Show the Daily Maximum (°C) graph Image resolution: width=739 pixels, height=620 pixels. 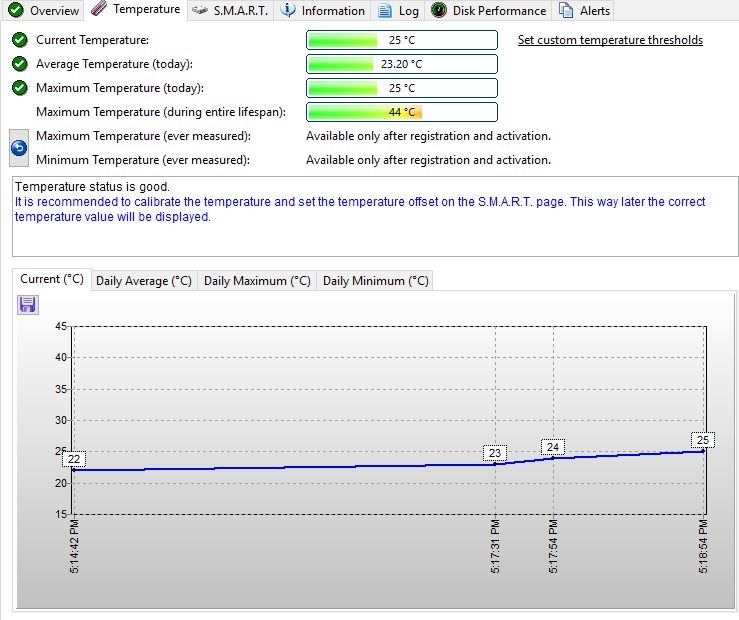(x=257, y=281)
